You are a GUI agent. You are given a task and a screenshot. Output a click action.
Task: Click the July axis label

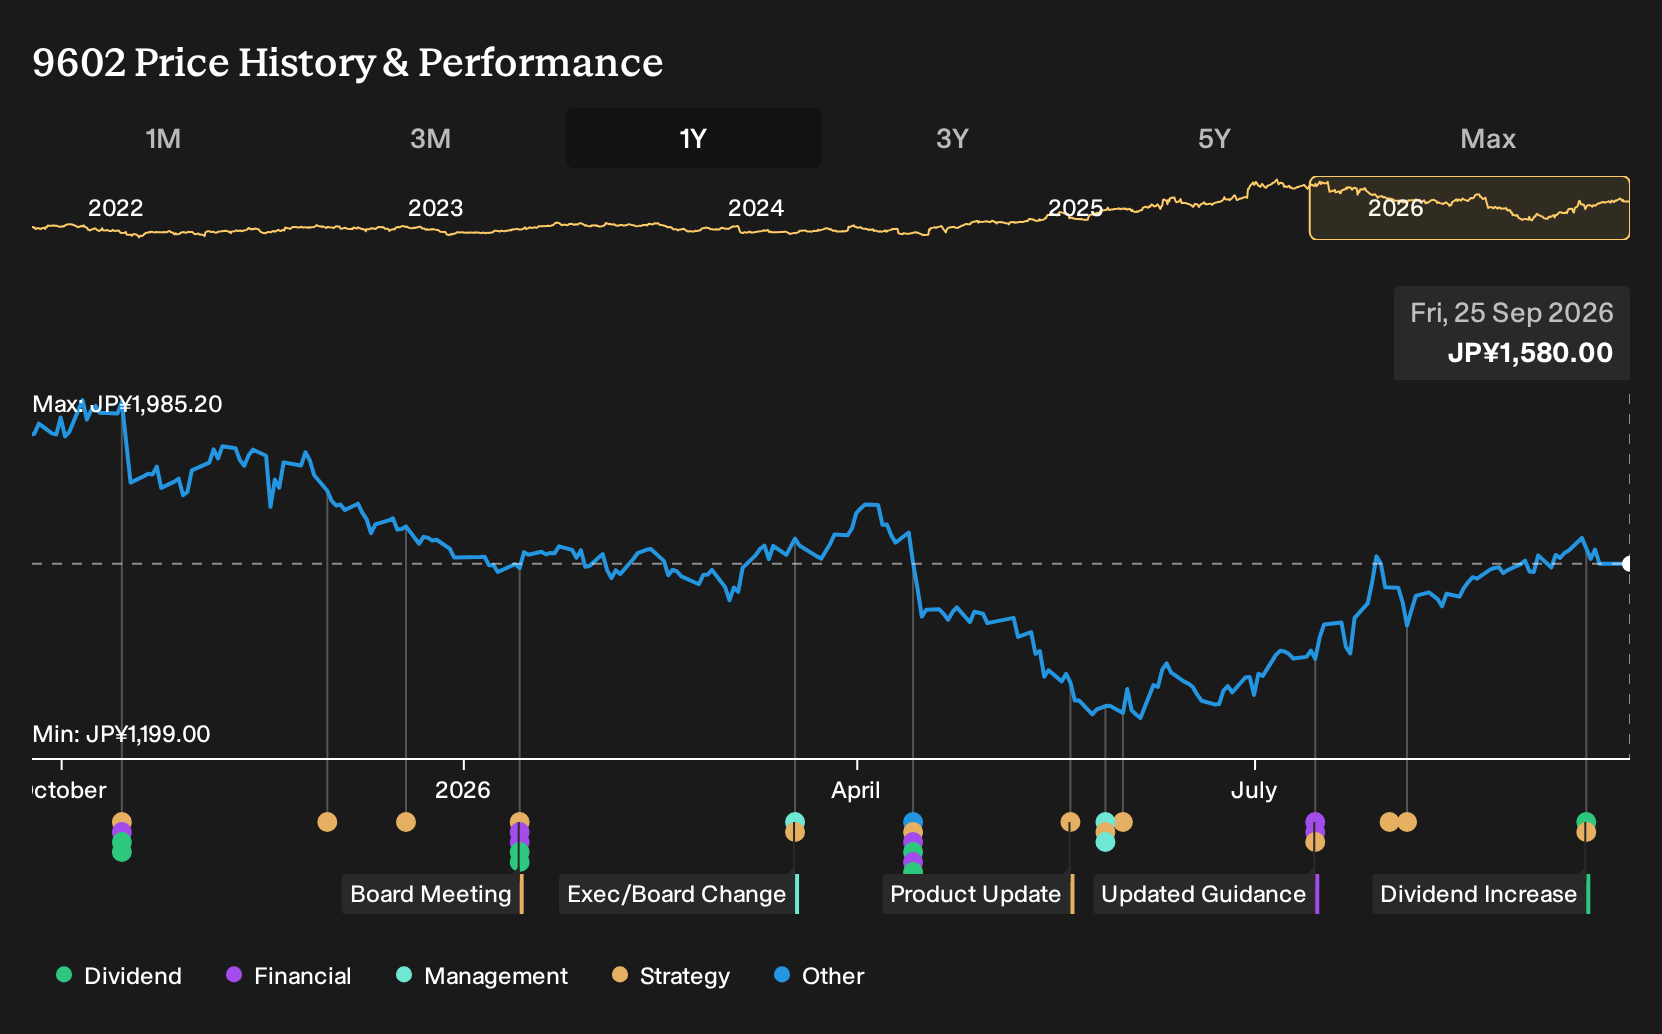coord(1254,790)
